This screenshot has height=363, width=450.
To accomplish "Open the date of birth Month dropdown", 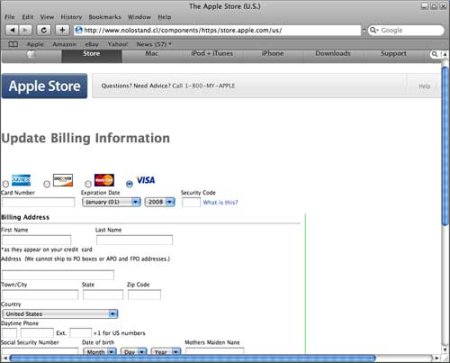I will point(99,352).
